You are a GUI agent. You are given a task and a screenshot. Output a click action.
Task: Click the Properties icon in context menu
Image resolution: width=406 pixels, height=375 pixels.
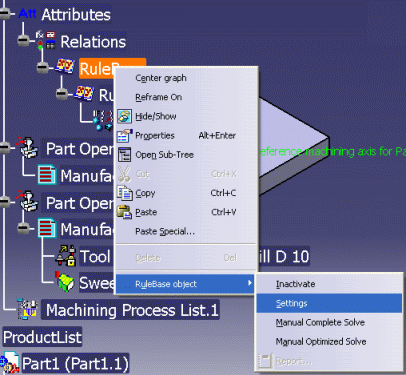point(124,136)
